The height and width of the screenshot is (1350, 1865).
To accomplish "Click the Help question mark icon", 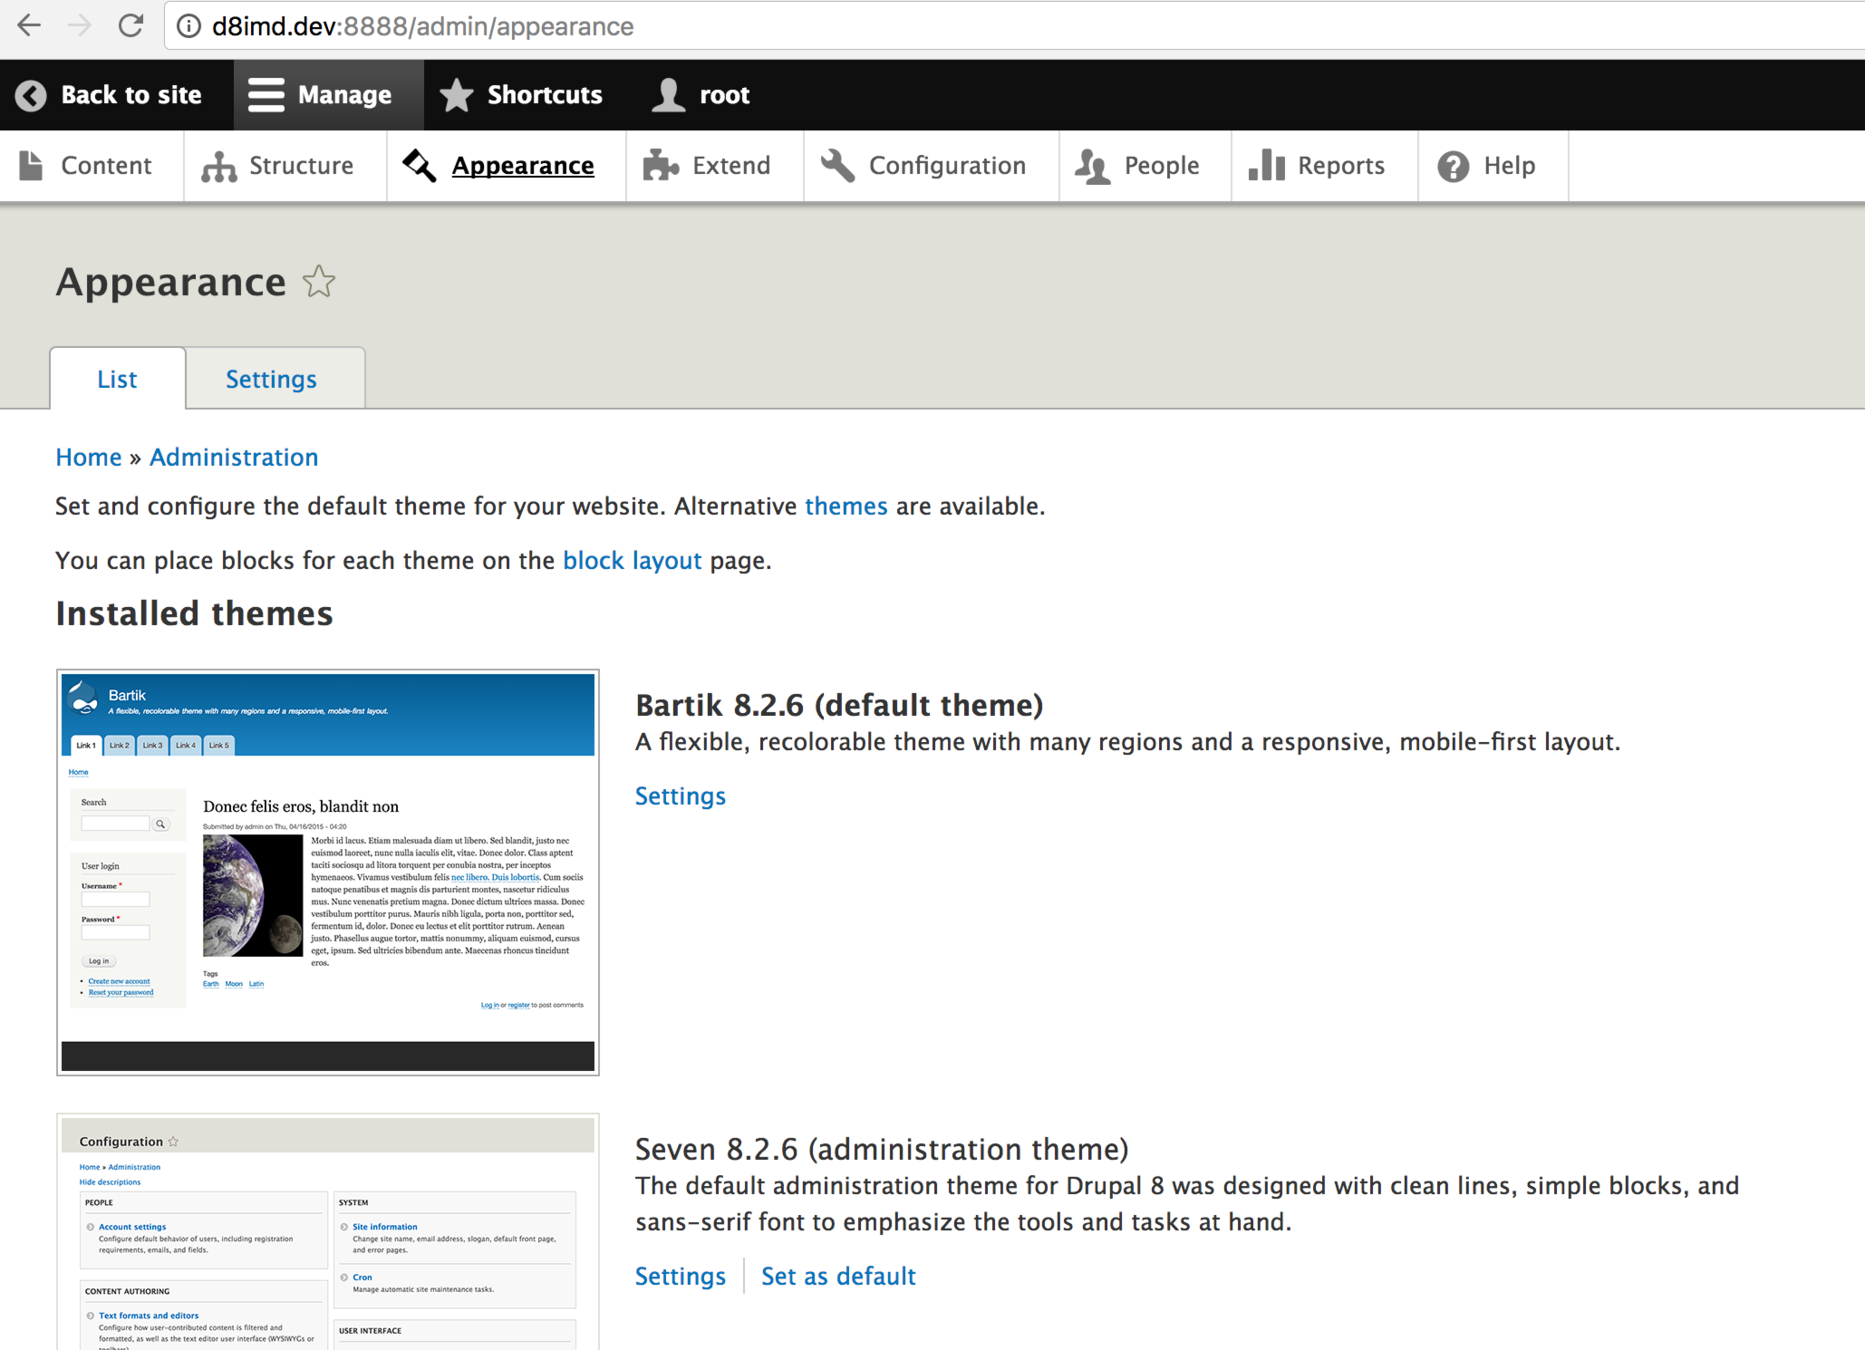I will click(1453, 166).
